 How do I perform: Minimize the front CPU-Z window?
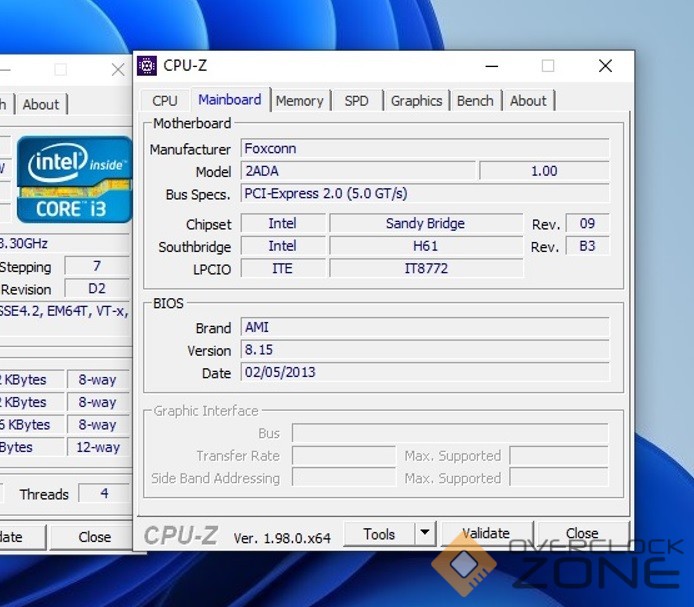(491, 66)
